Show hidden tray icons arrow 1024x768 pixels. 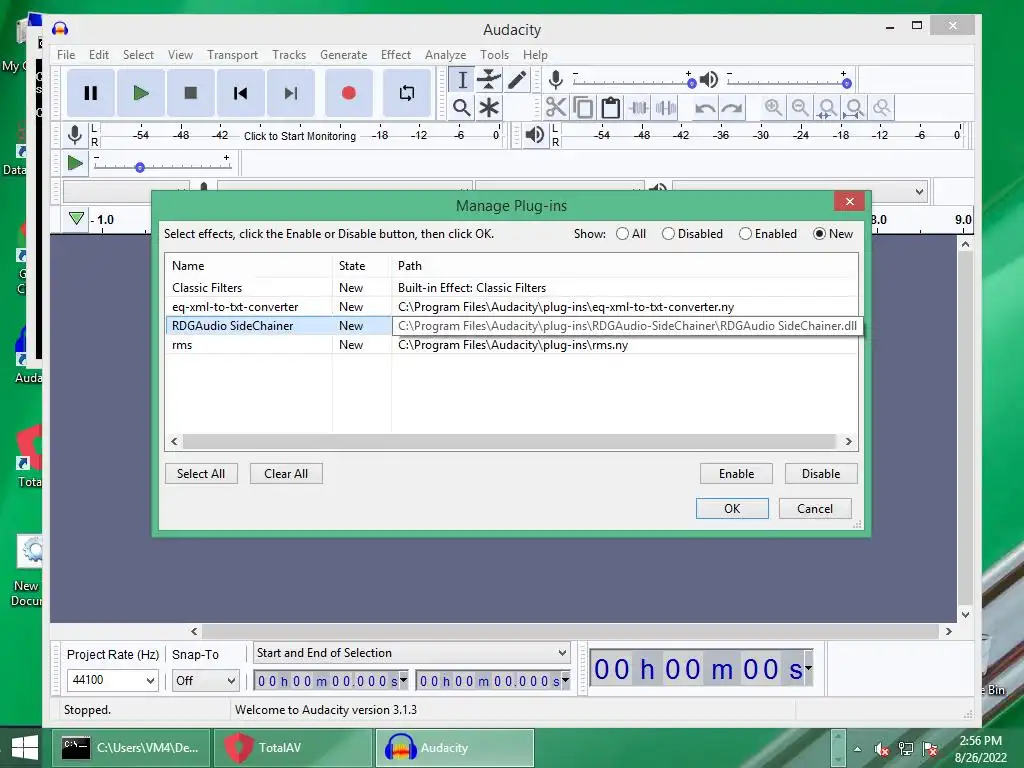[x=857, y=749]
